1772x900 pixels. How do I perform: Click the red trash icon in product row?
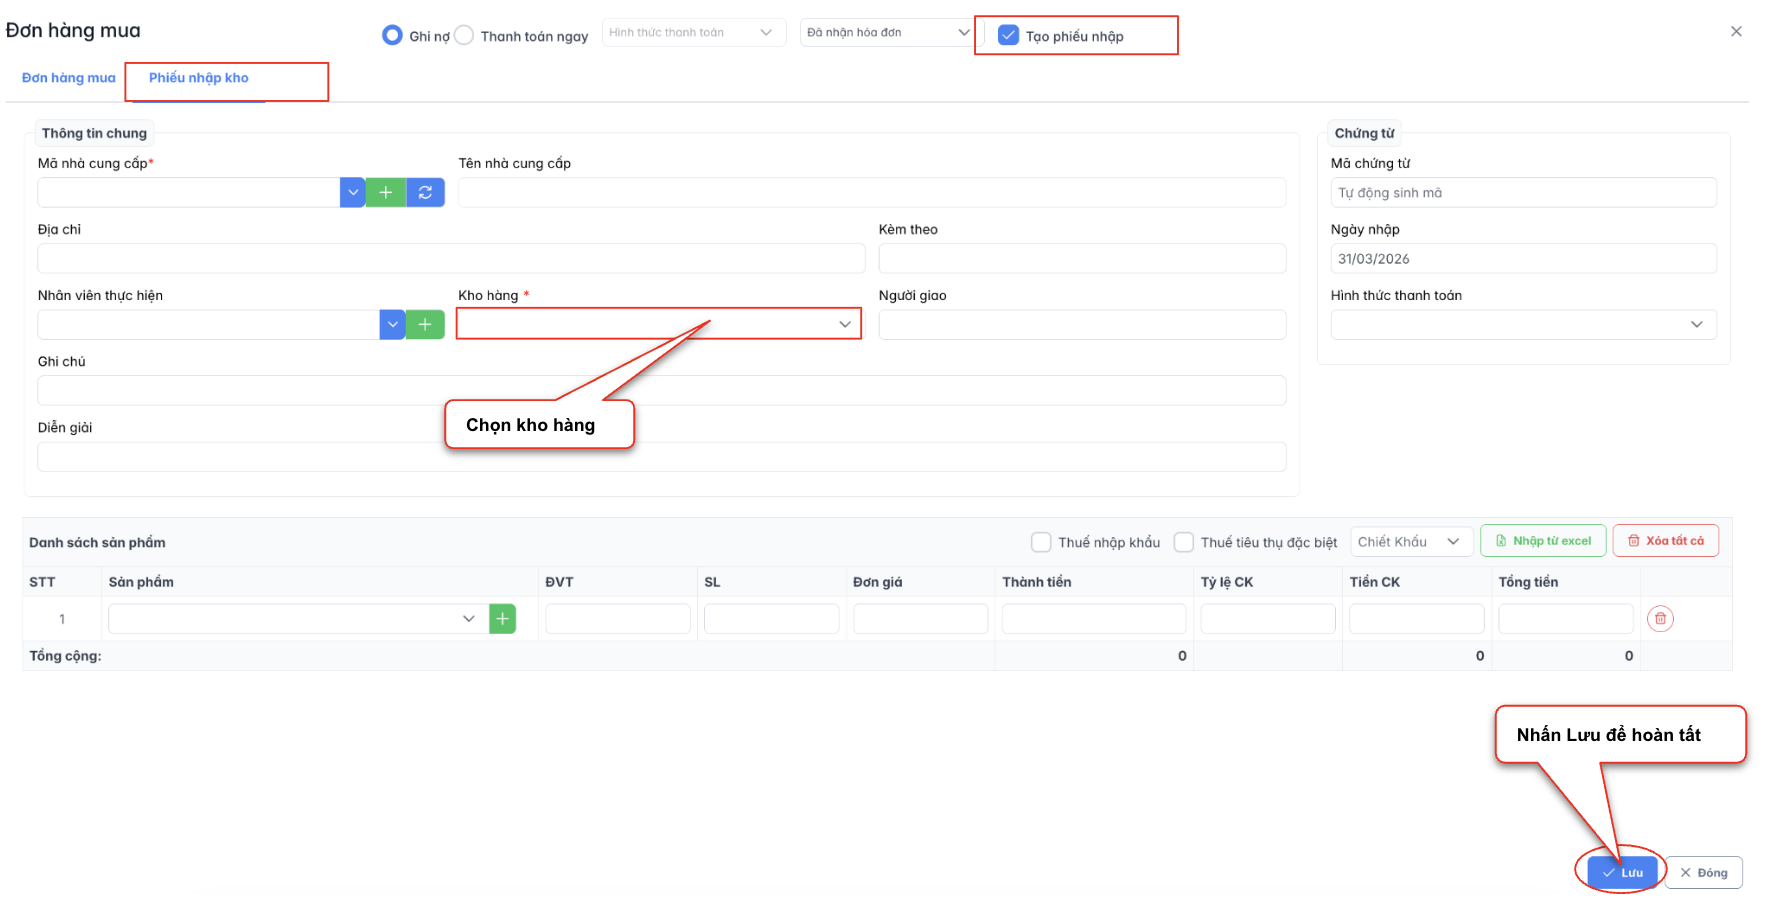coord(1660,619)
